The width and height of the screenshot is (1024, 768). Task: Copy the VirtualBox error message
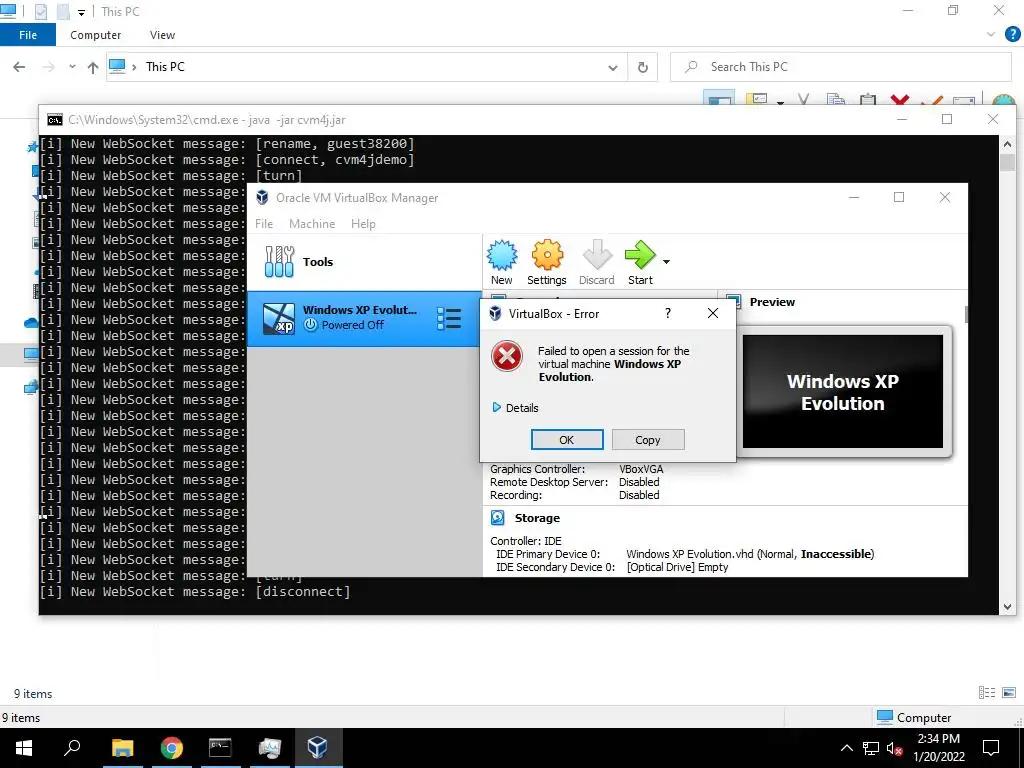point(647,440)
